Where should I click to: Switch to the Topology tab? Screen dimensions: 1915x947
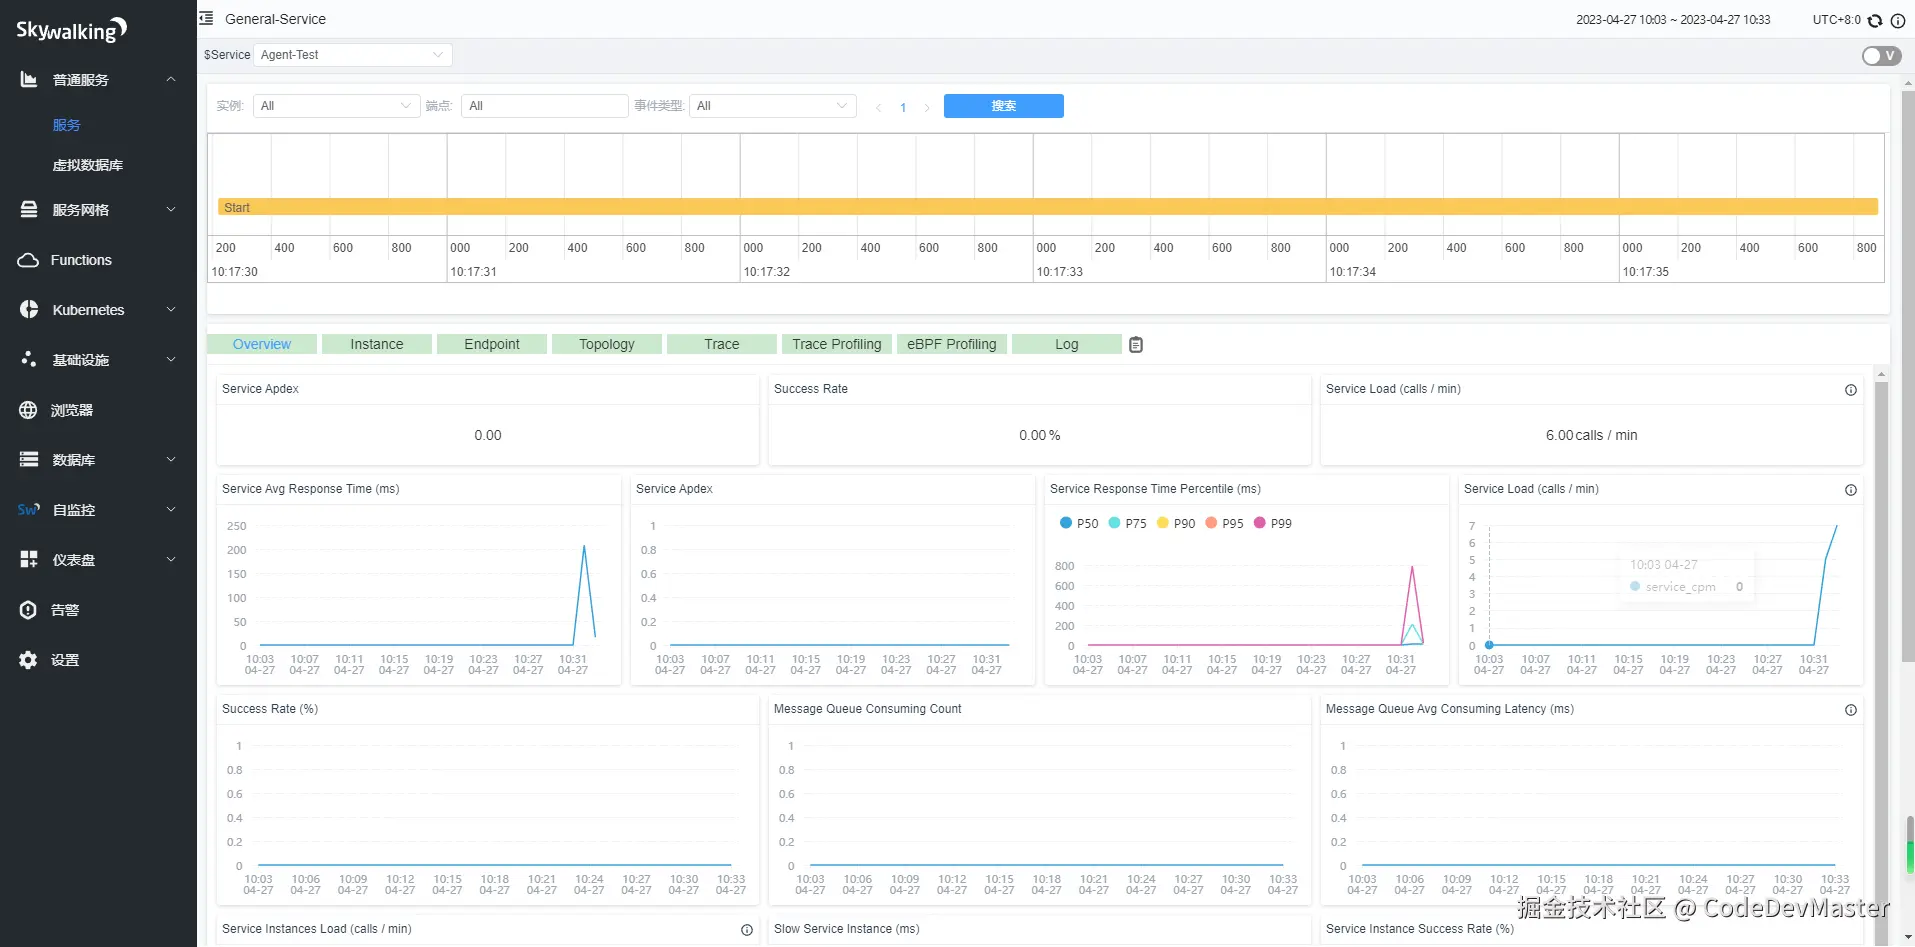tap(606, 344)
